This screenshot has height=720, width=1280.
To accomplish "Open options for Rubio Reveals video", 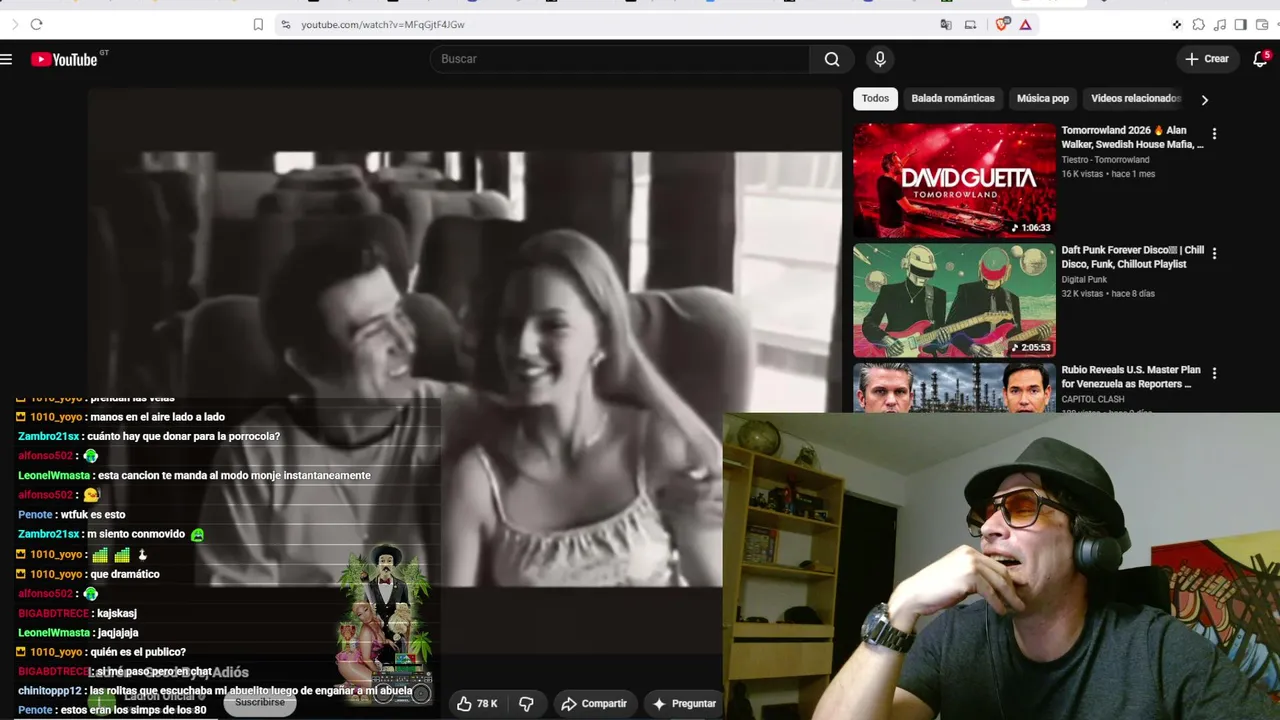I will (x=1214, y=373).
